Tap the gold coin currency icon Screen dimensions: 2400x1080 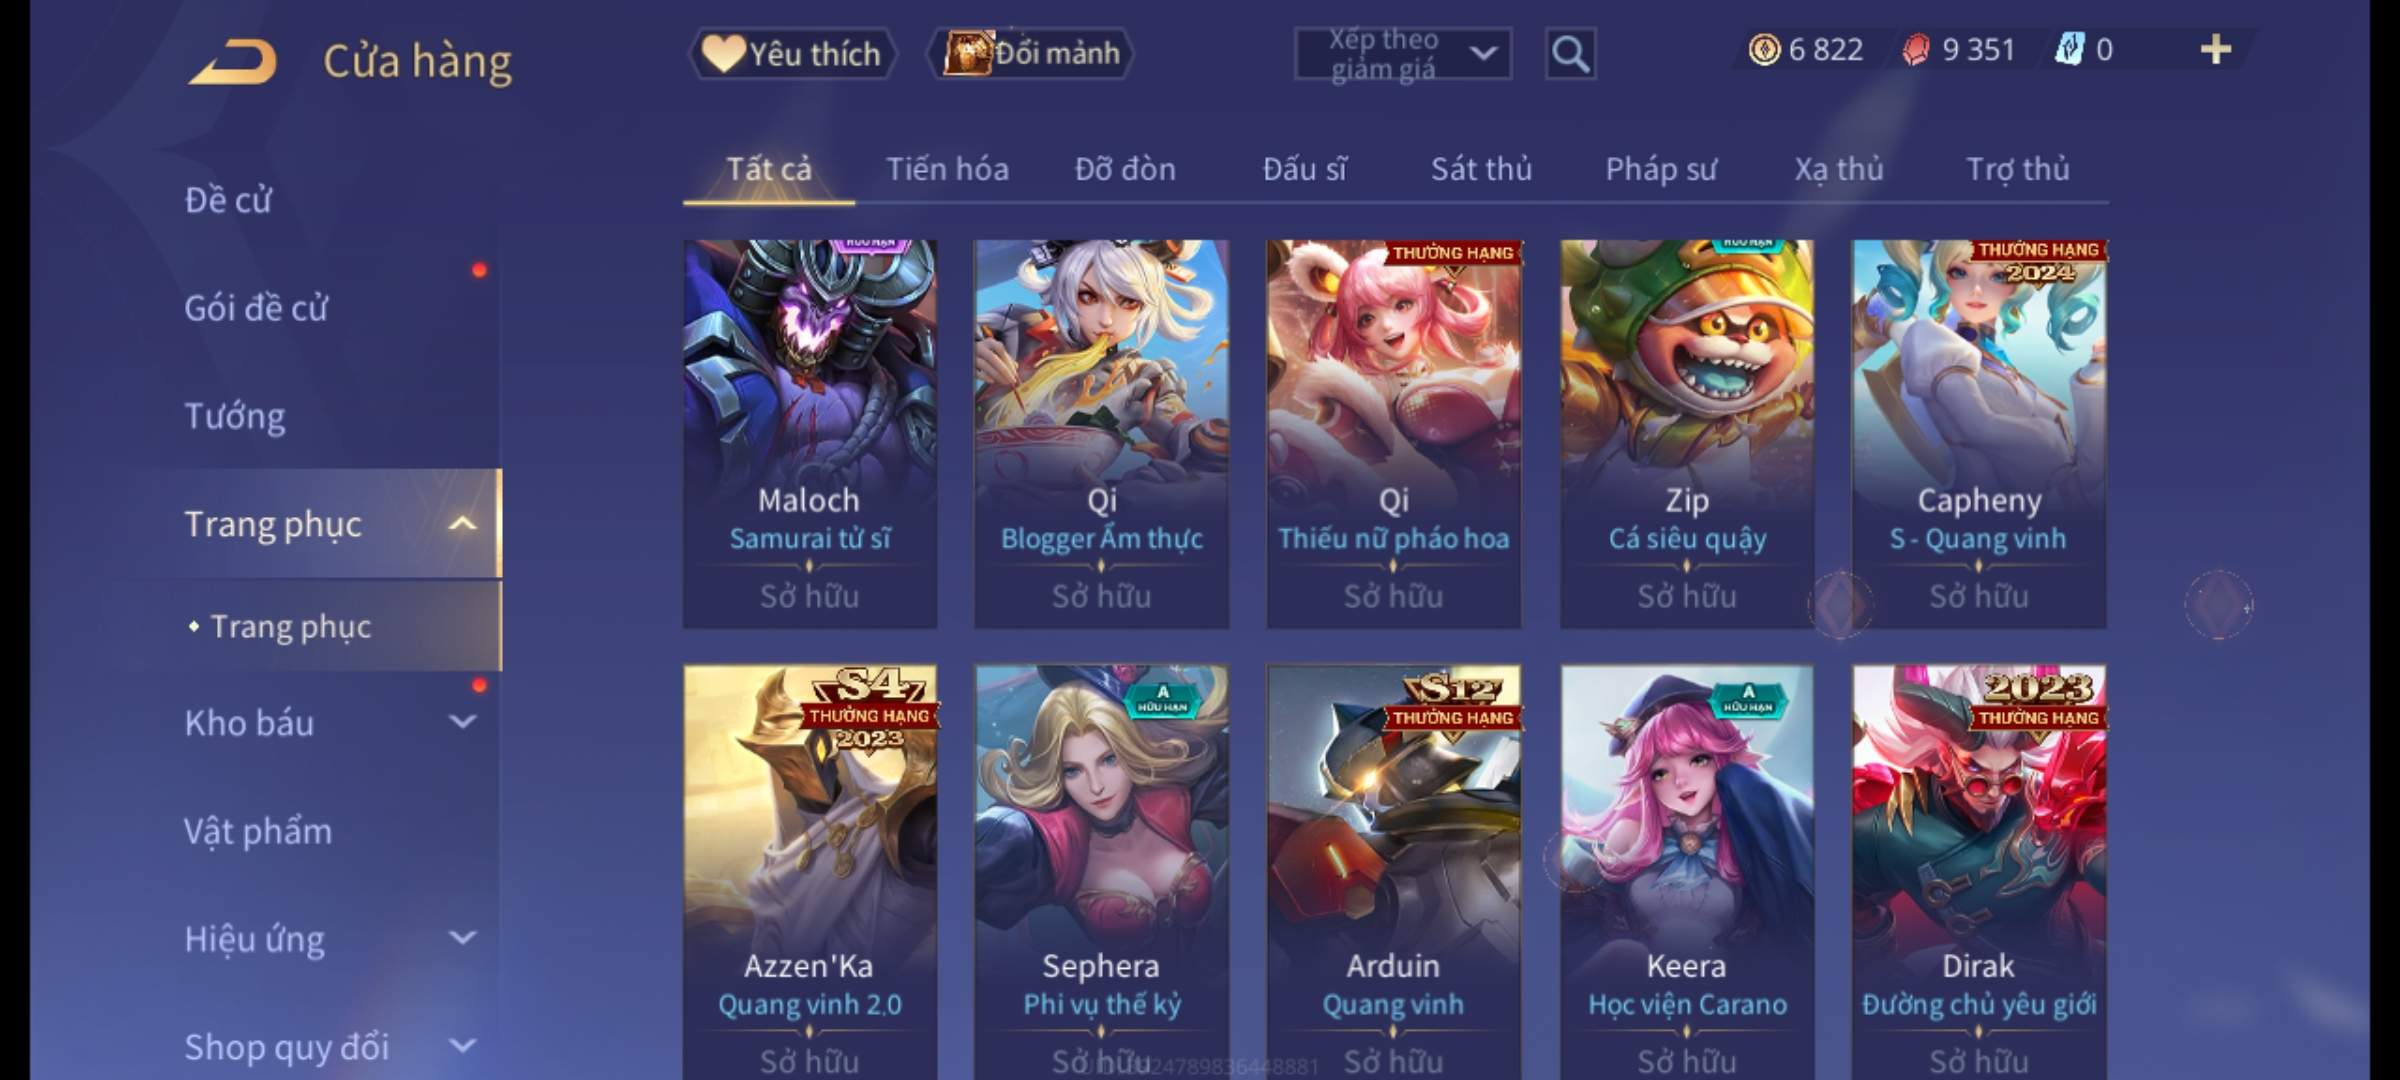[x=1764, y=50]
